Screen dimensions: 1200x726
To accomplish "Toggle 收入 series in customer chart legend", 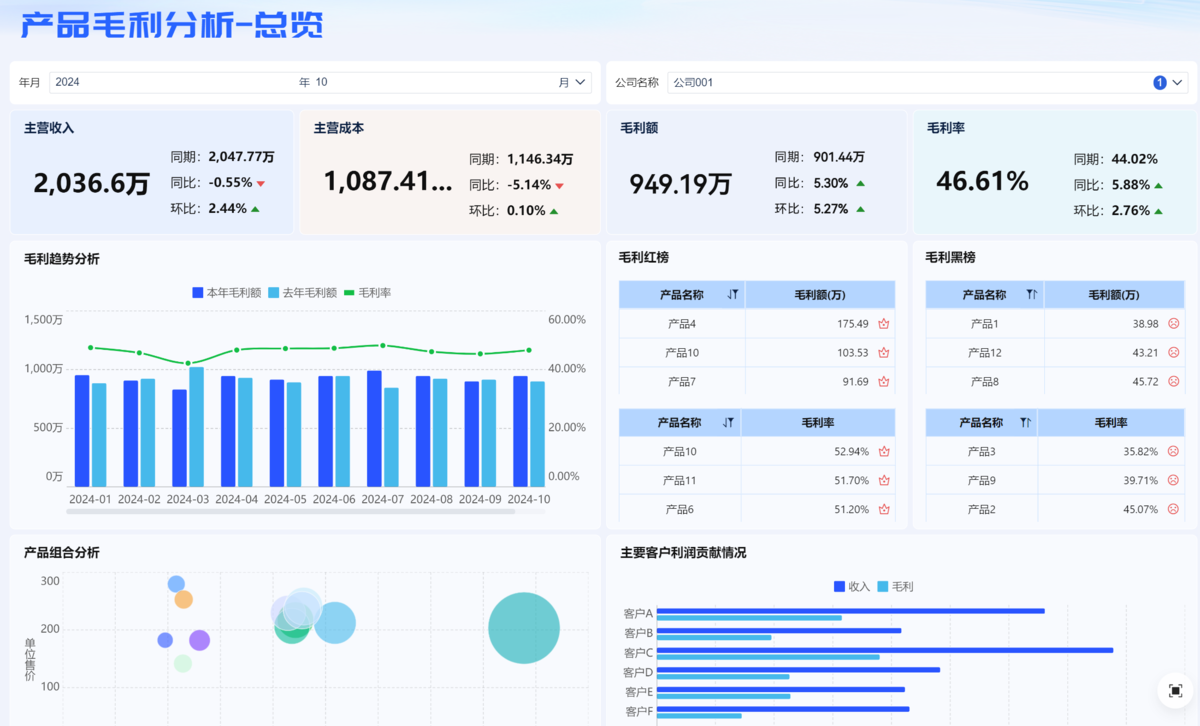I will coord(852,587).
